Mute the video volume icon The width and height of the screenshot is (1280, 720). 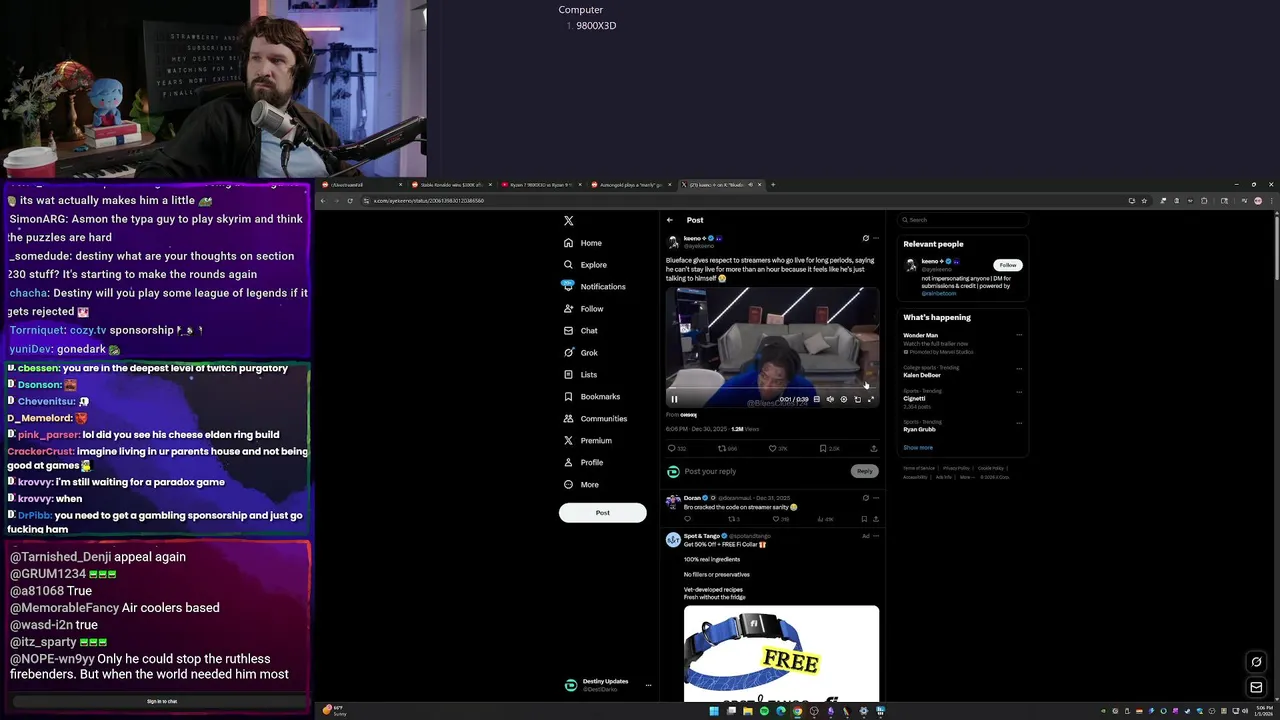pos(830,400)
